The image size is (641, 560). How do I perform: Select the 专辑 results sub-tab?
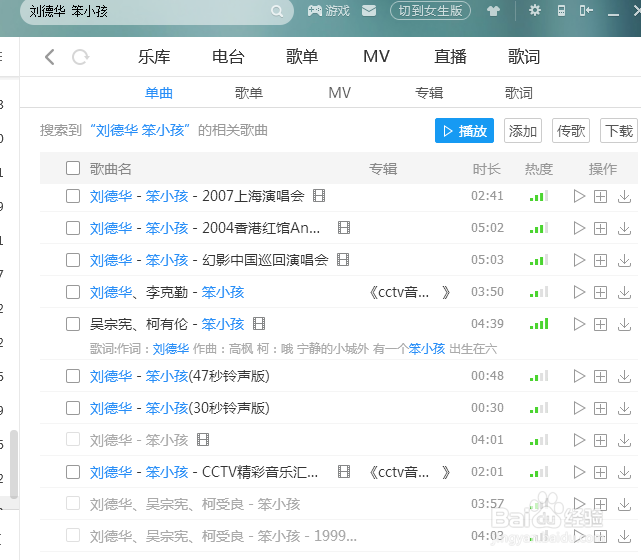coord(429,93)
